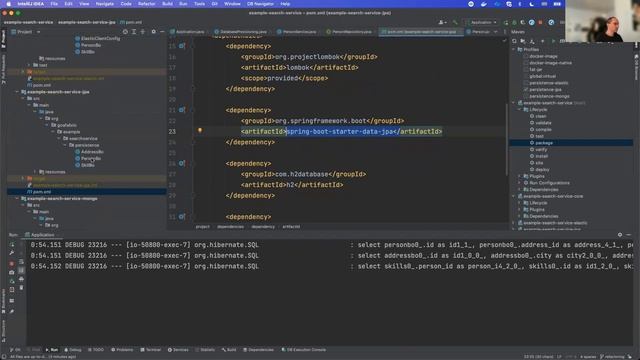The image size is (640, 360).
Task: Click the rerun Application icon in Run panel
Action: 12,244
